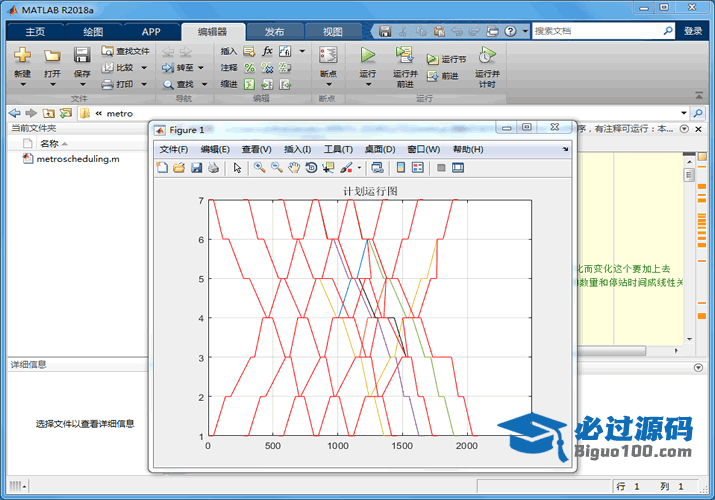
Task: Click the editor vertical scrollbar thumb
Action: tap(689, 175)
